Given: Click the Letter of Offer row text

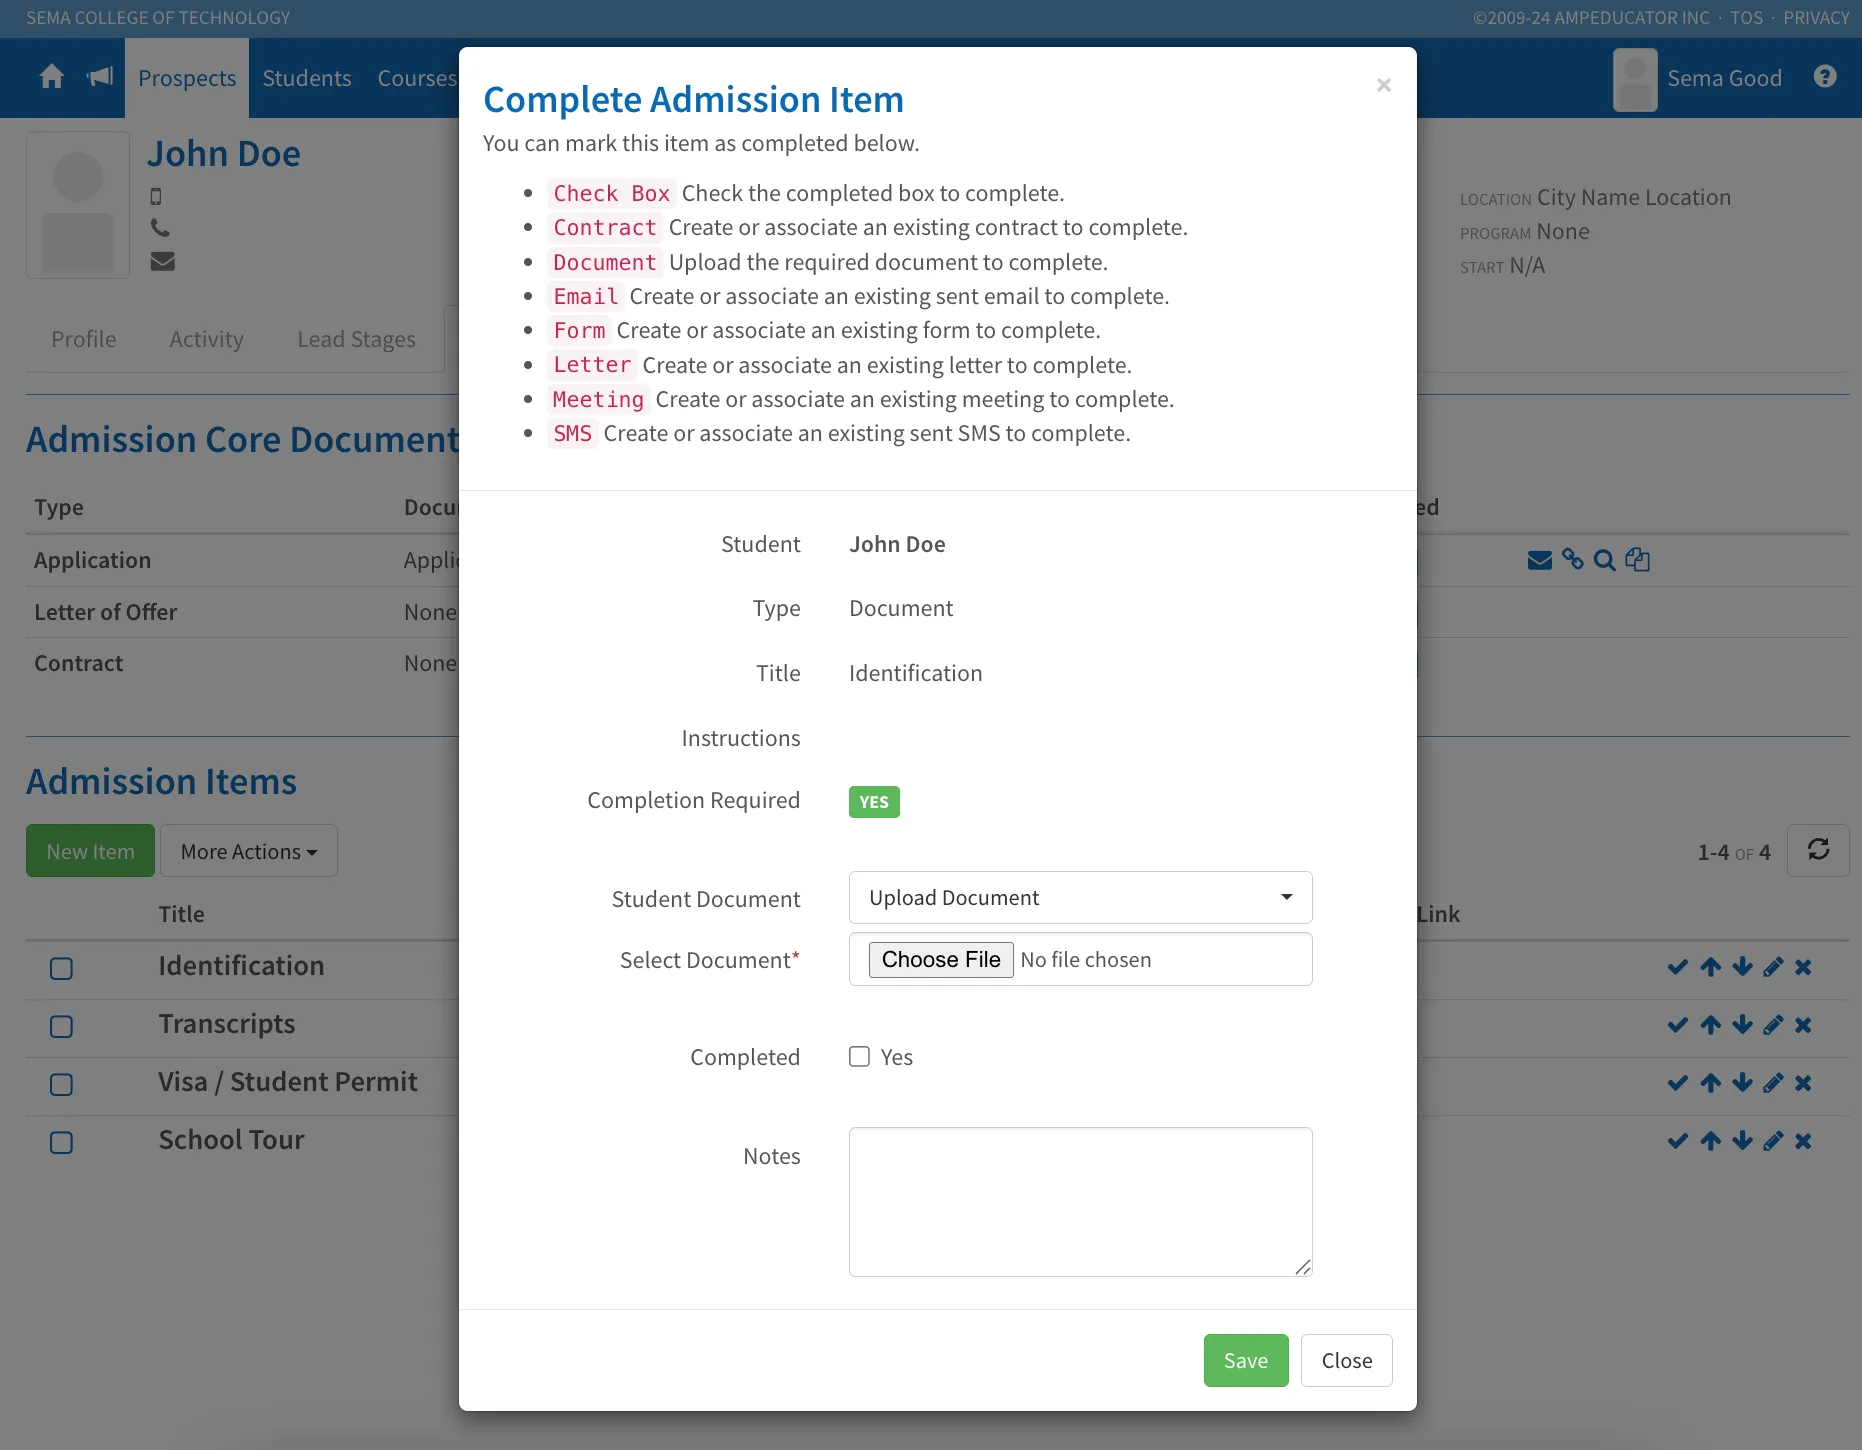Looking at the screenshot, I should point(105,612).
